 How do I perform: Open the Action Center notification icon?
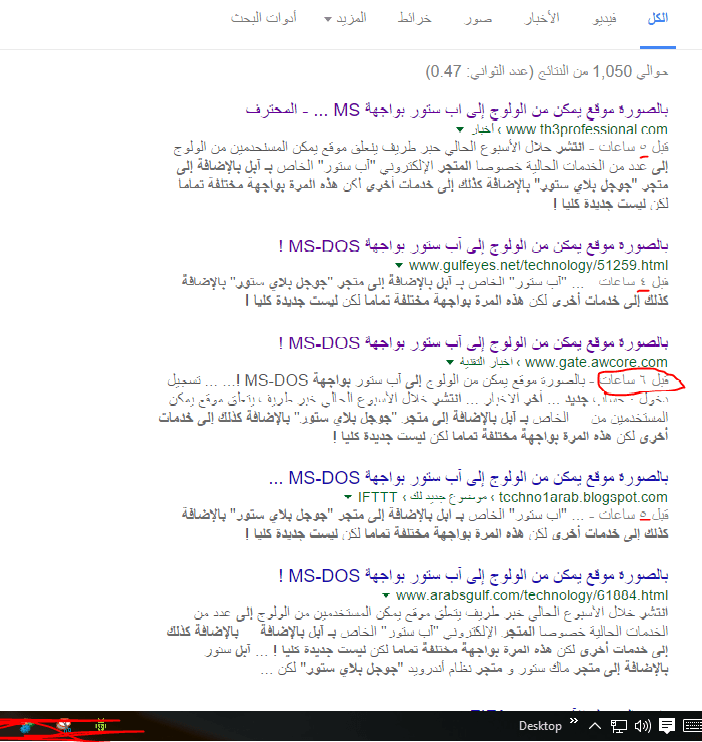pos(666,726)
